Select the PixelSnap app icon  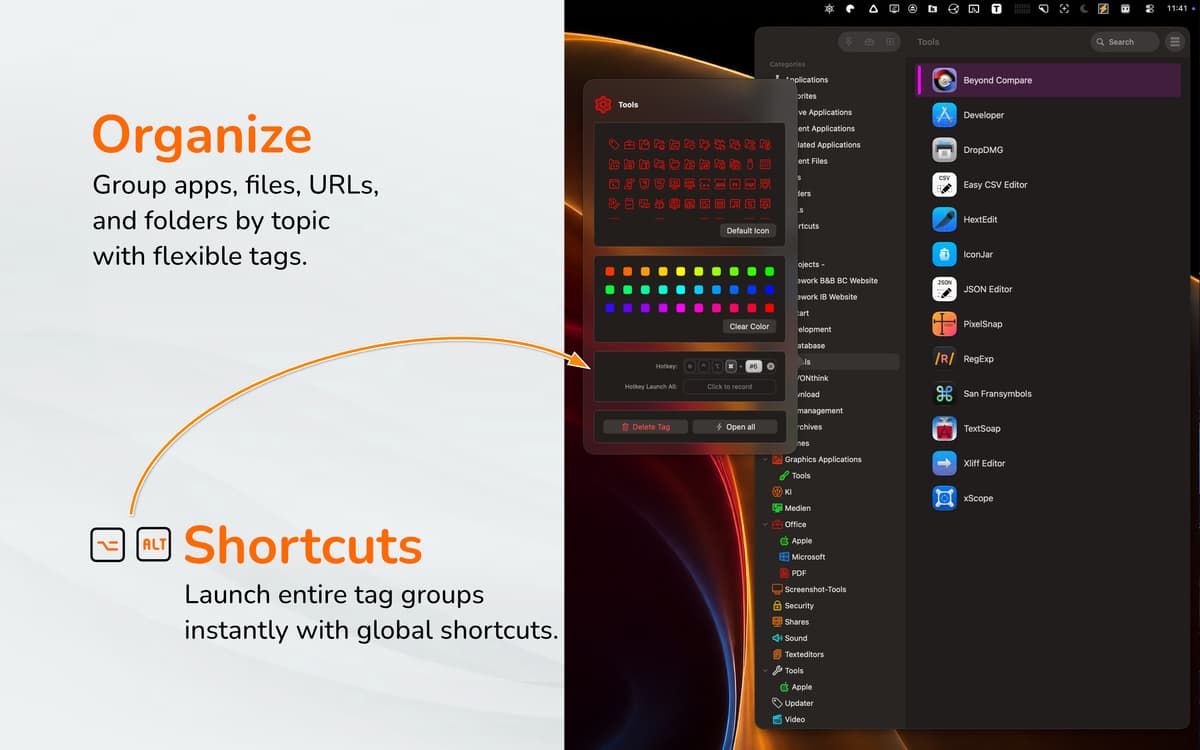pyautogui.click(x=945, y=324)
